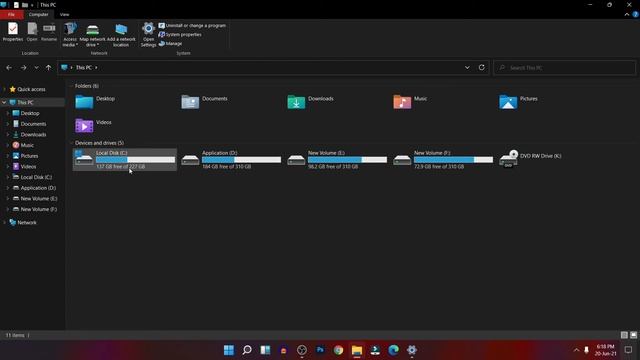Select Documents in navigation pane

(33, 124)
